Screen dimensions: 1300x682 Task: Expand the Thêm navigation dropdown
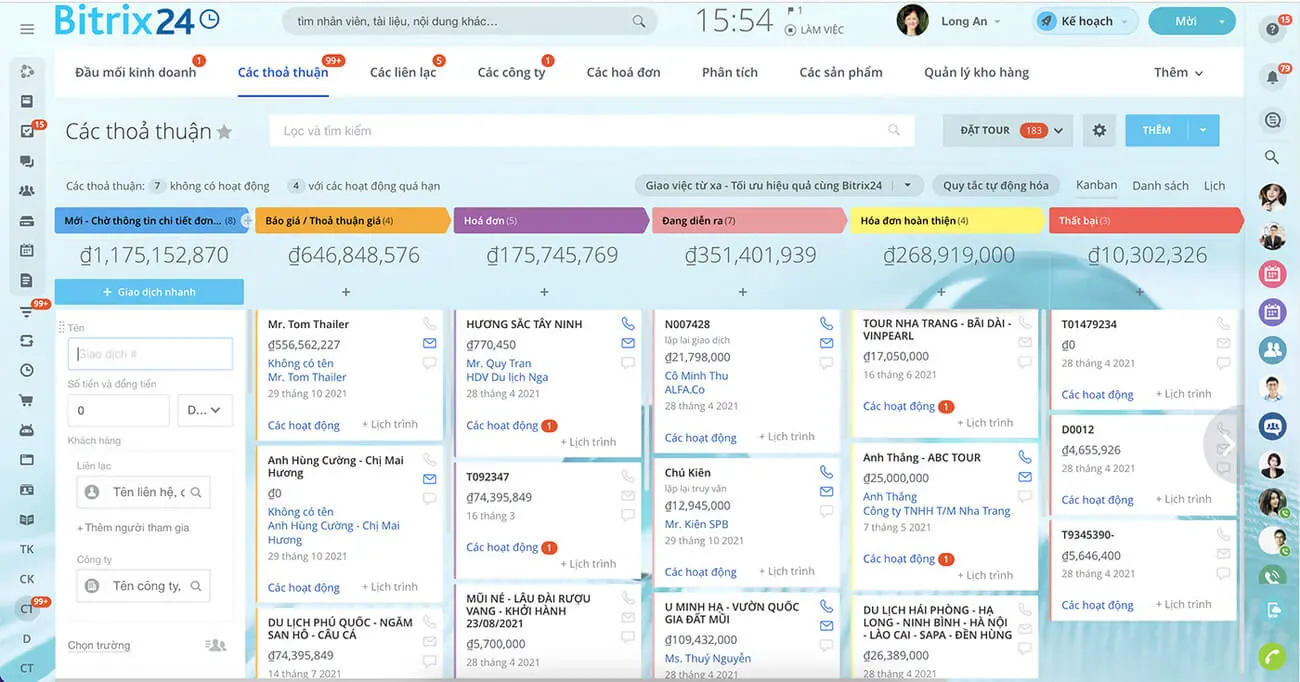[1178, 73]
